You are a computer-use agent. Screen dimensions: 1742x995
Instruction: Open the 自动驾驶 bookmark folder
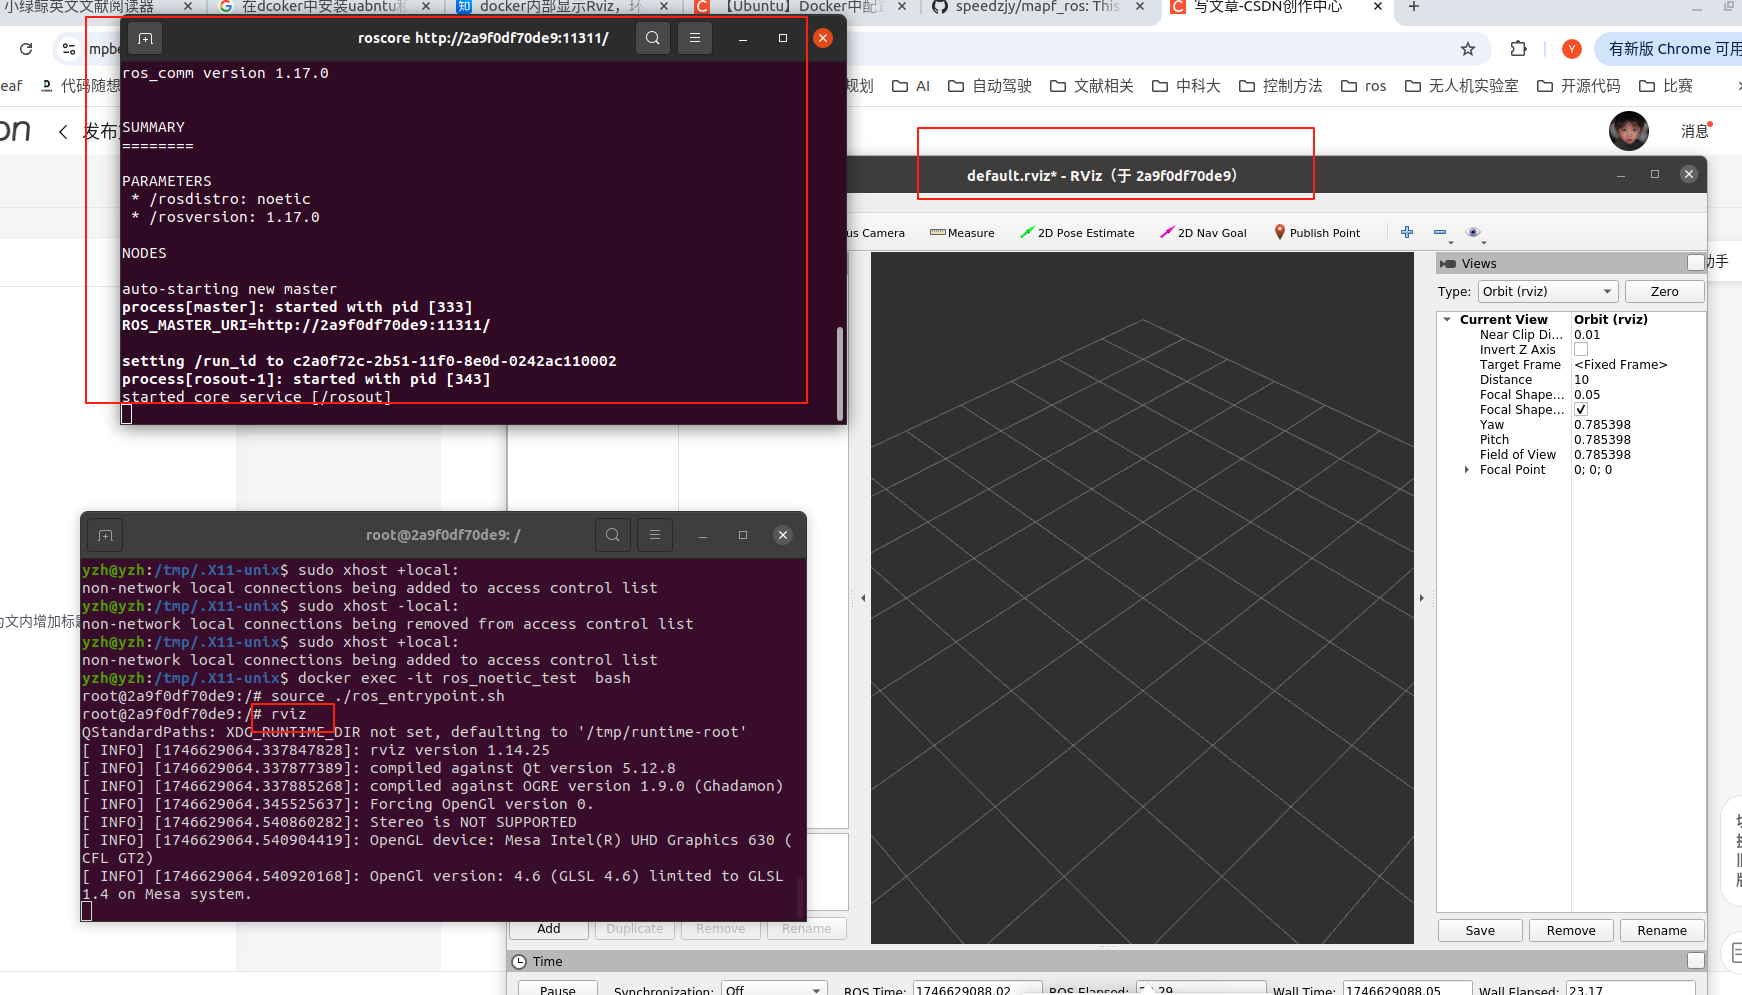(990, 86)
